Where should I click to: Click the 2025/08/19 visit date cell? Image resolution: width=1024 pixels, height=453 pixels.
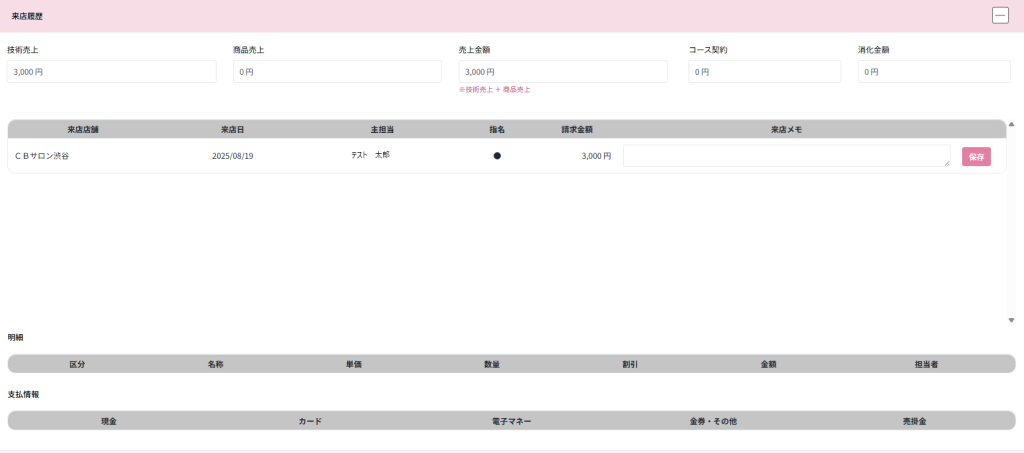[233, 156]
